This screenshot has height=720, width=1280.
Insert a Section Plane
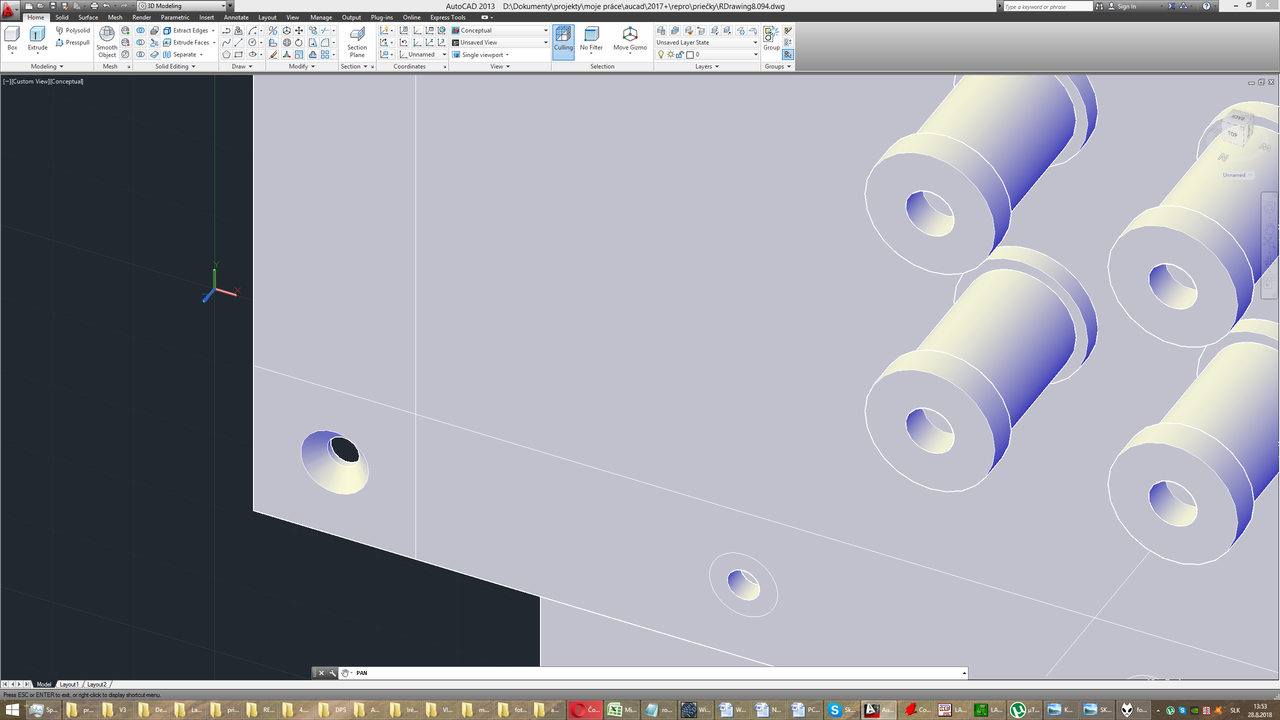357,42
